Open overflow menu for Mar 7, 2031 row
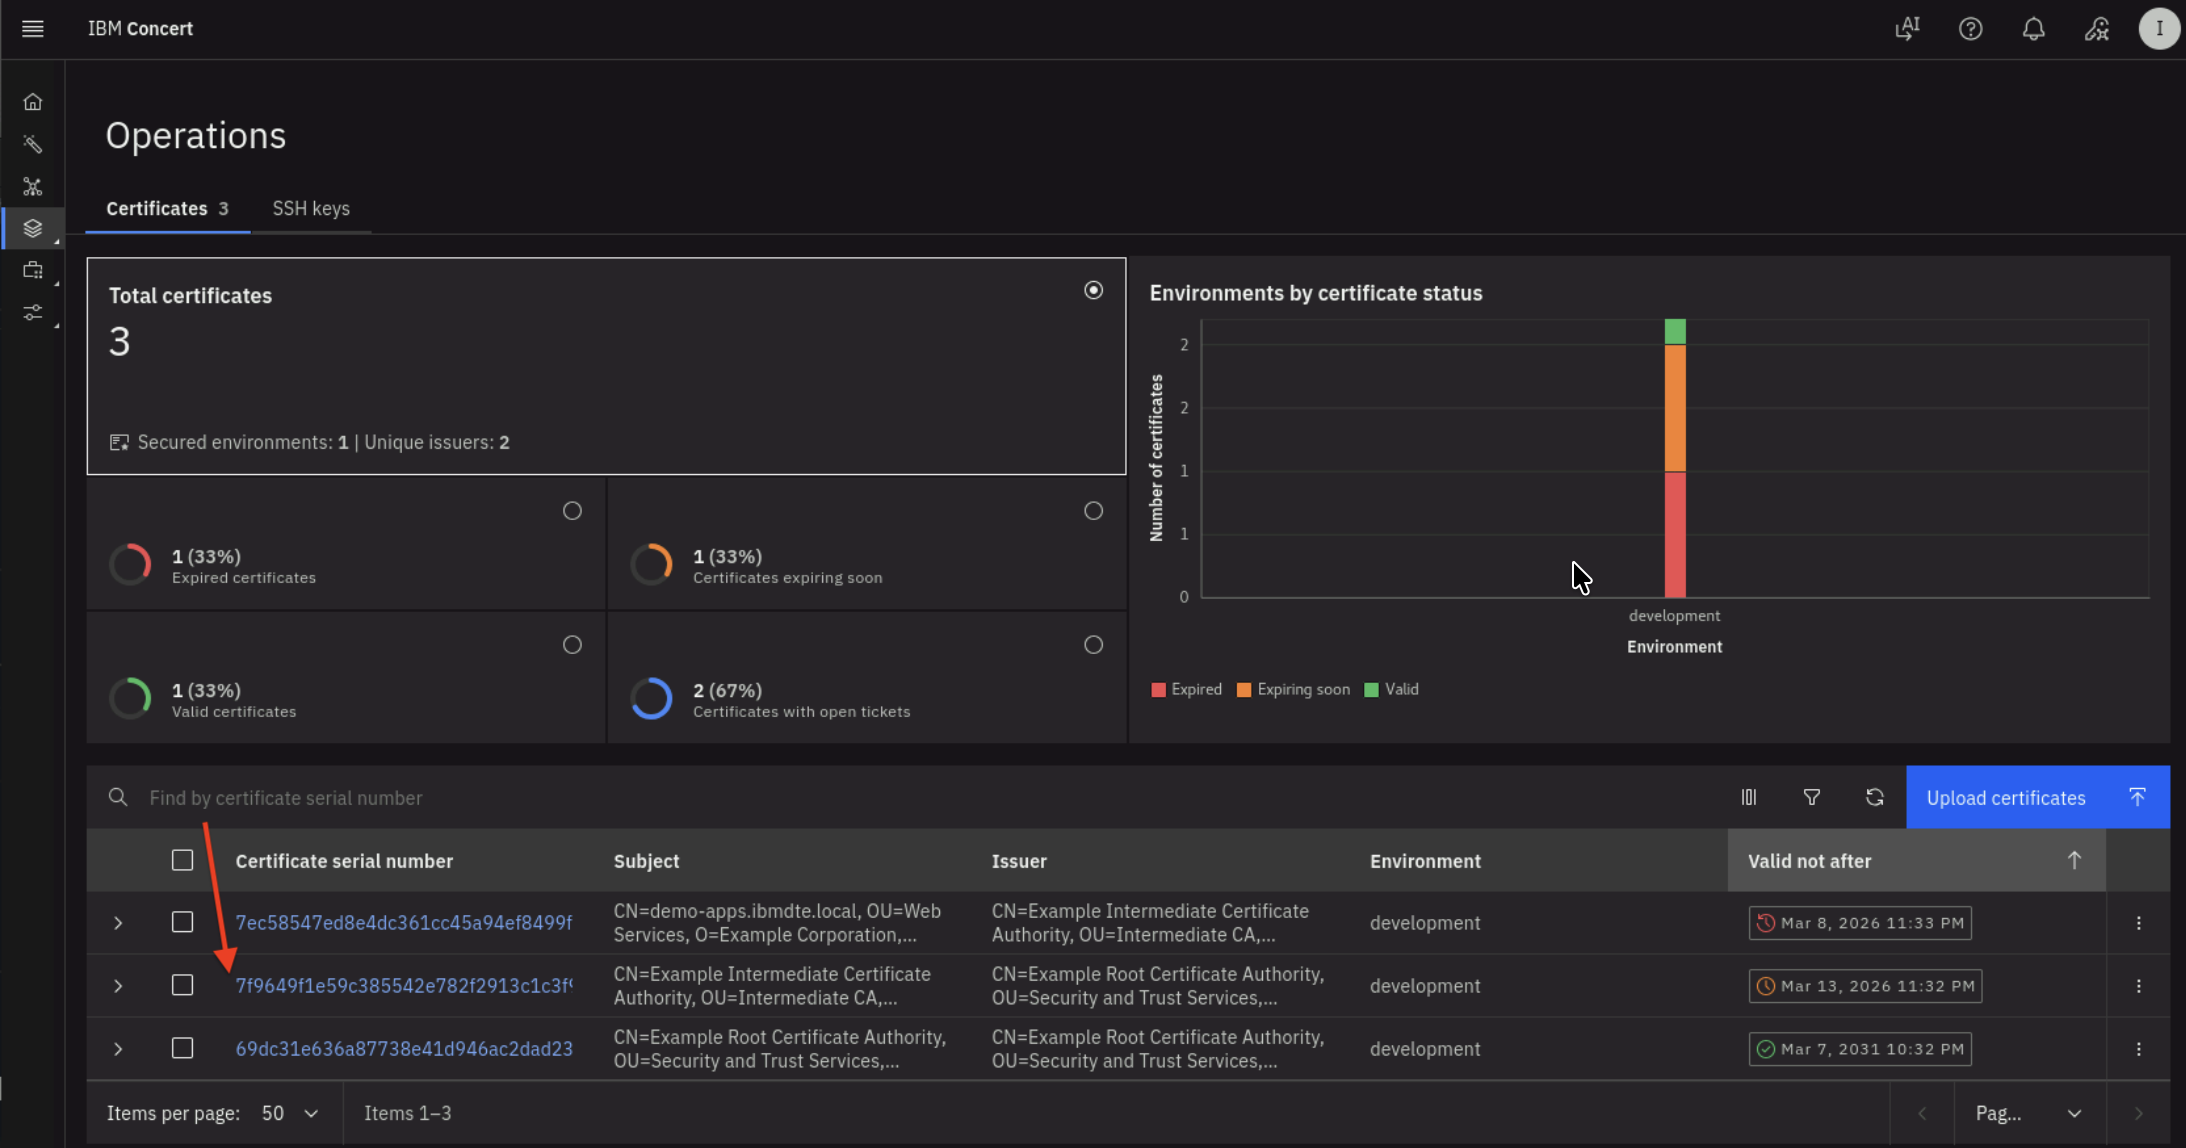This screenshot has height=1148, width=2186. 2138,1049
